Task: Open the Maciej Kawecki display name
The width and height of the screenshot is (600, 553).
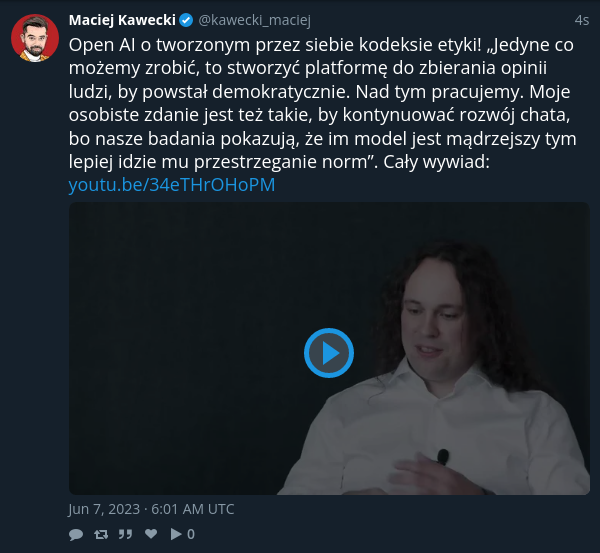Action: [122, 20]
